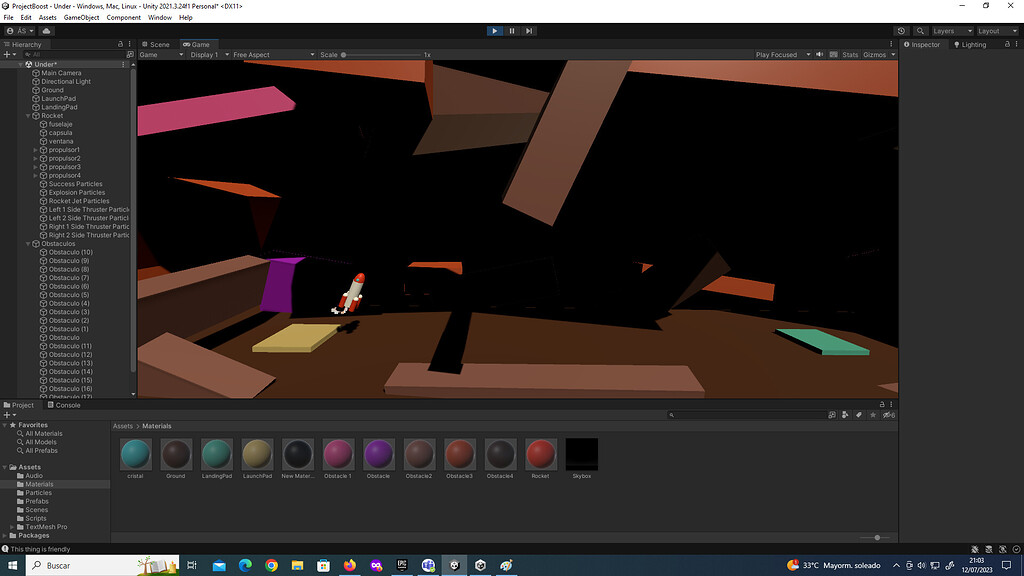
Task: Click the Gizmos button in Game view
Action: (873, 55)
